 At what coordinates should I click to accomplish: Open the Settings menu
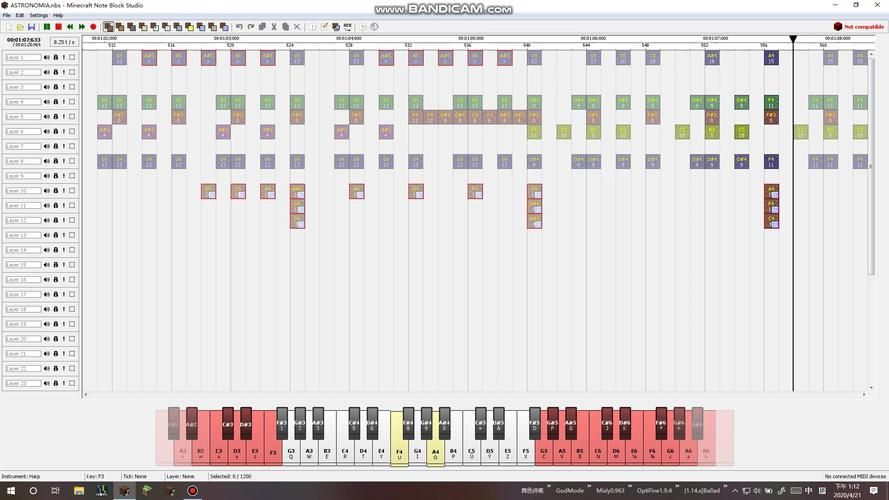39,15
